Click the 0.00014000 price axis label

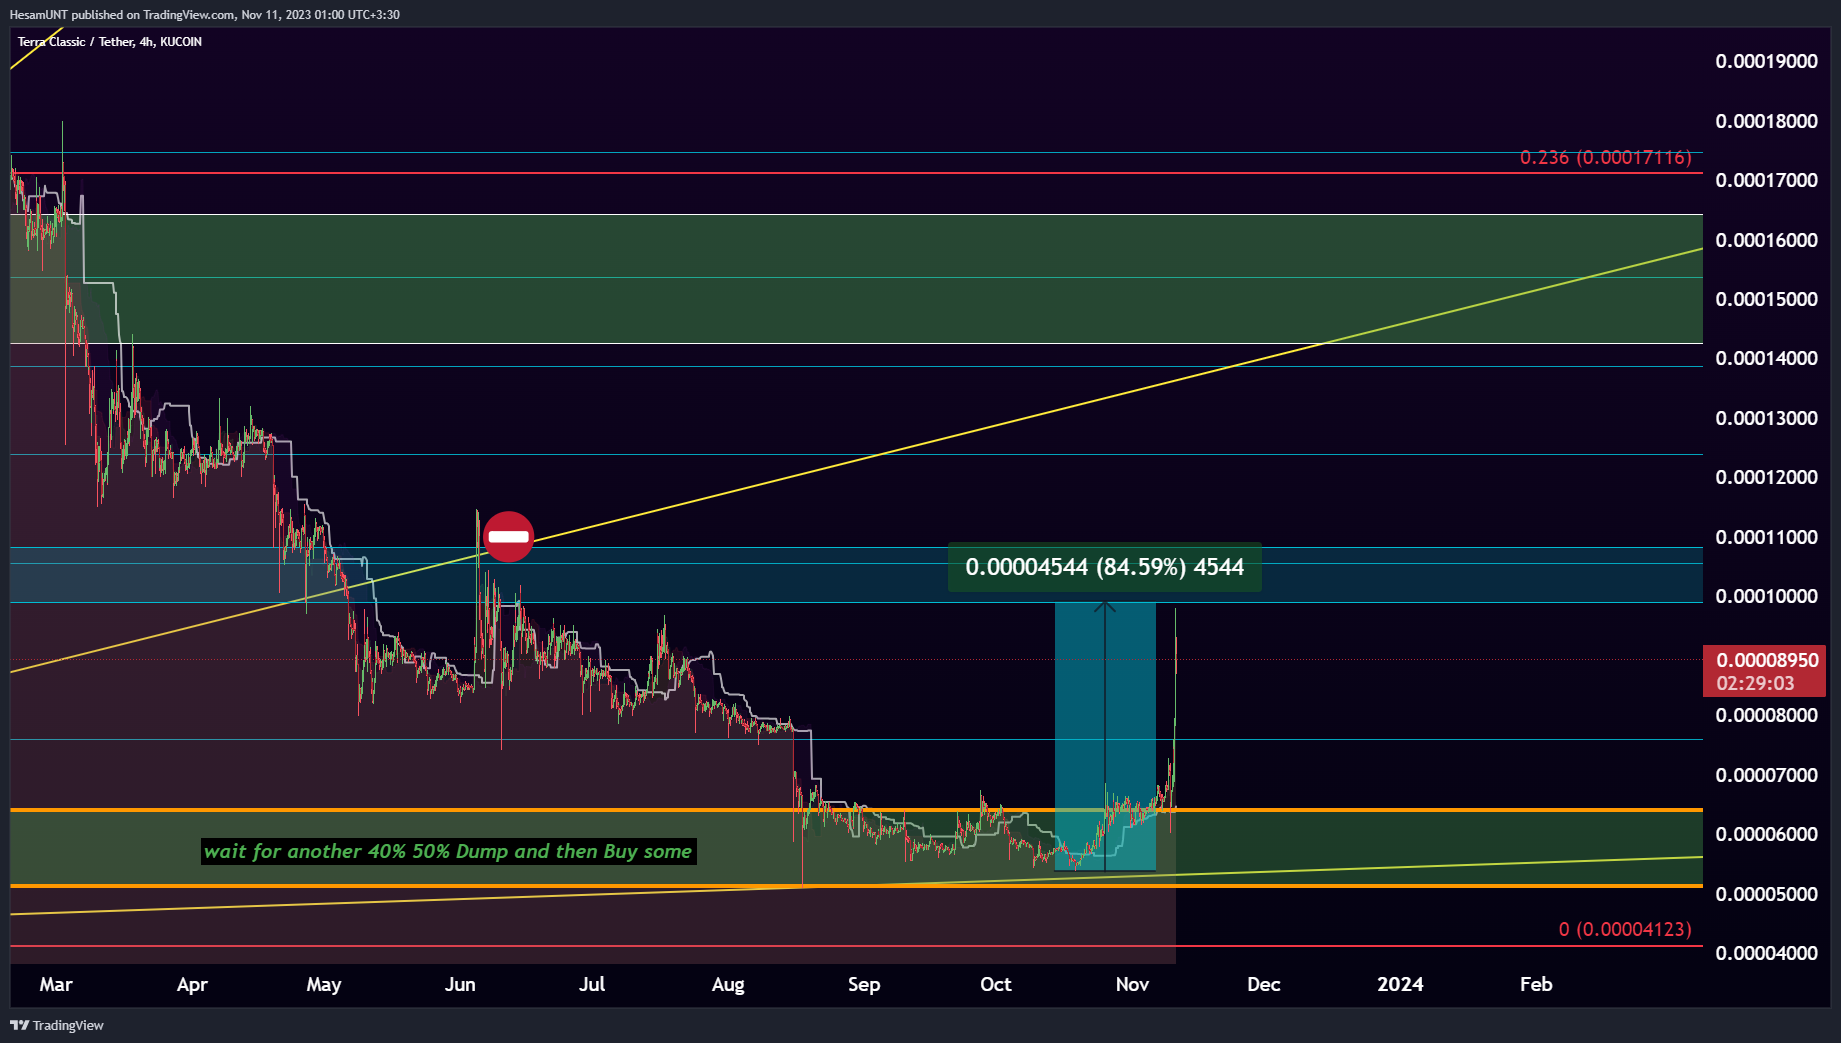click(1766, 358)
